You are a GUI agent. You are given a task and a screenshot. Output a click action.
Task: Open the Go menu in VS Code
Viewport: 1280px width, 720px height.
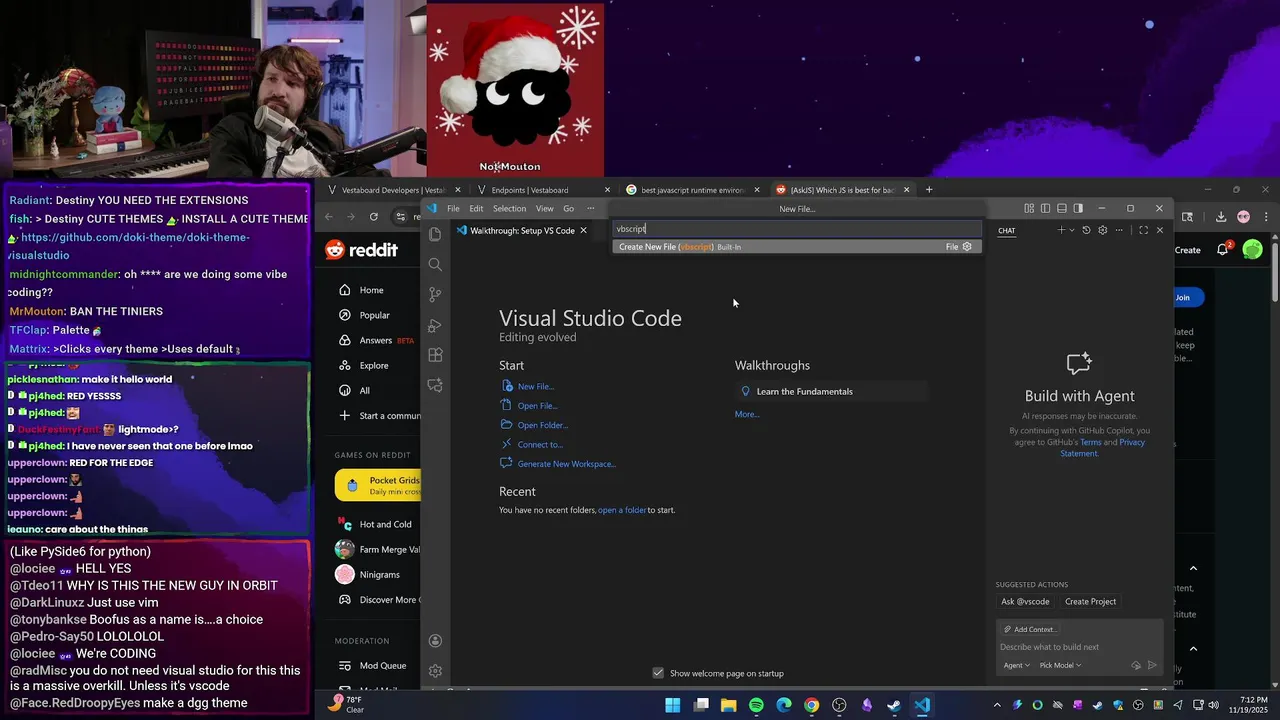[568, 208]
